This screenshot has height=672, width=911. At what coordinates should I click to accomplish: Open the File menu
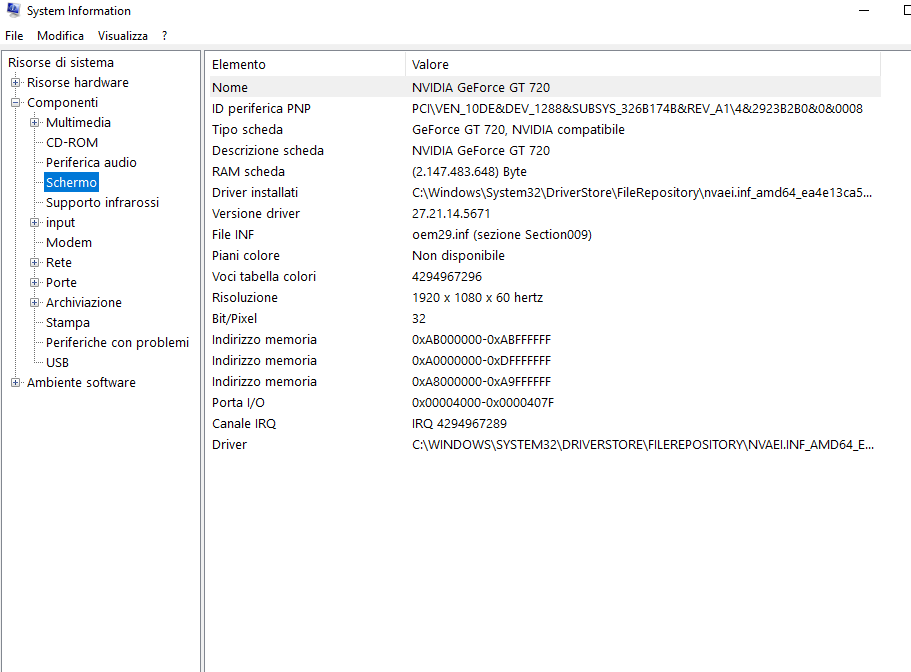pyautogui.click(x=14, y=36)
